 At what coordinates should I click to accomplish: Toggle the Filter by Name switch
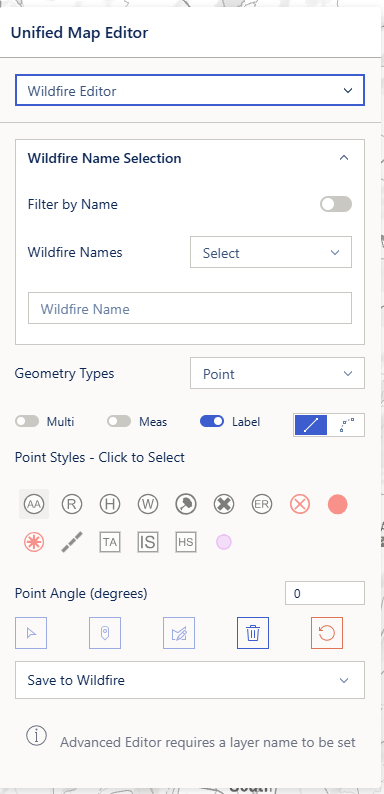point(336,204)
